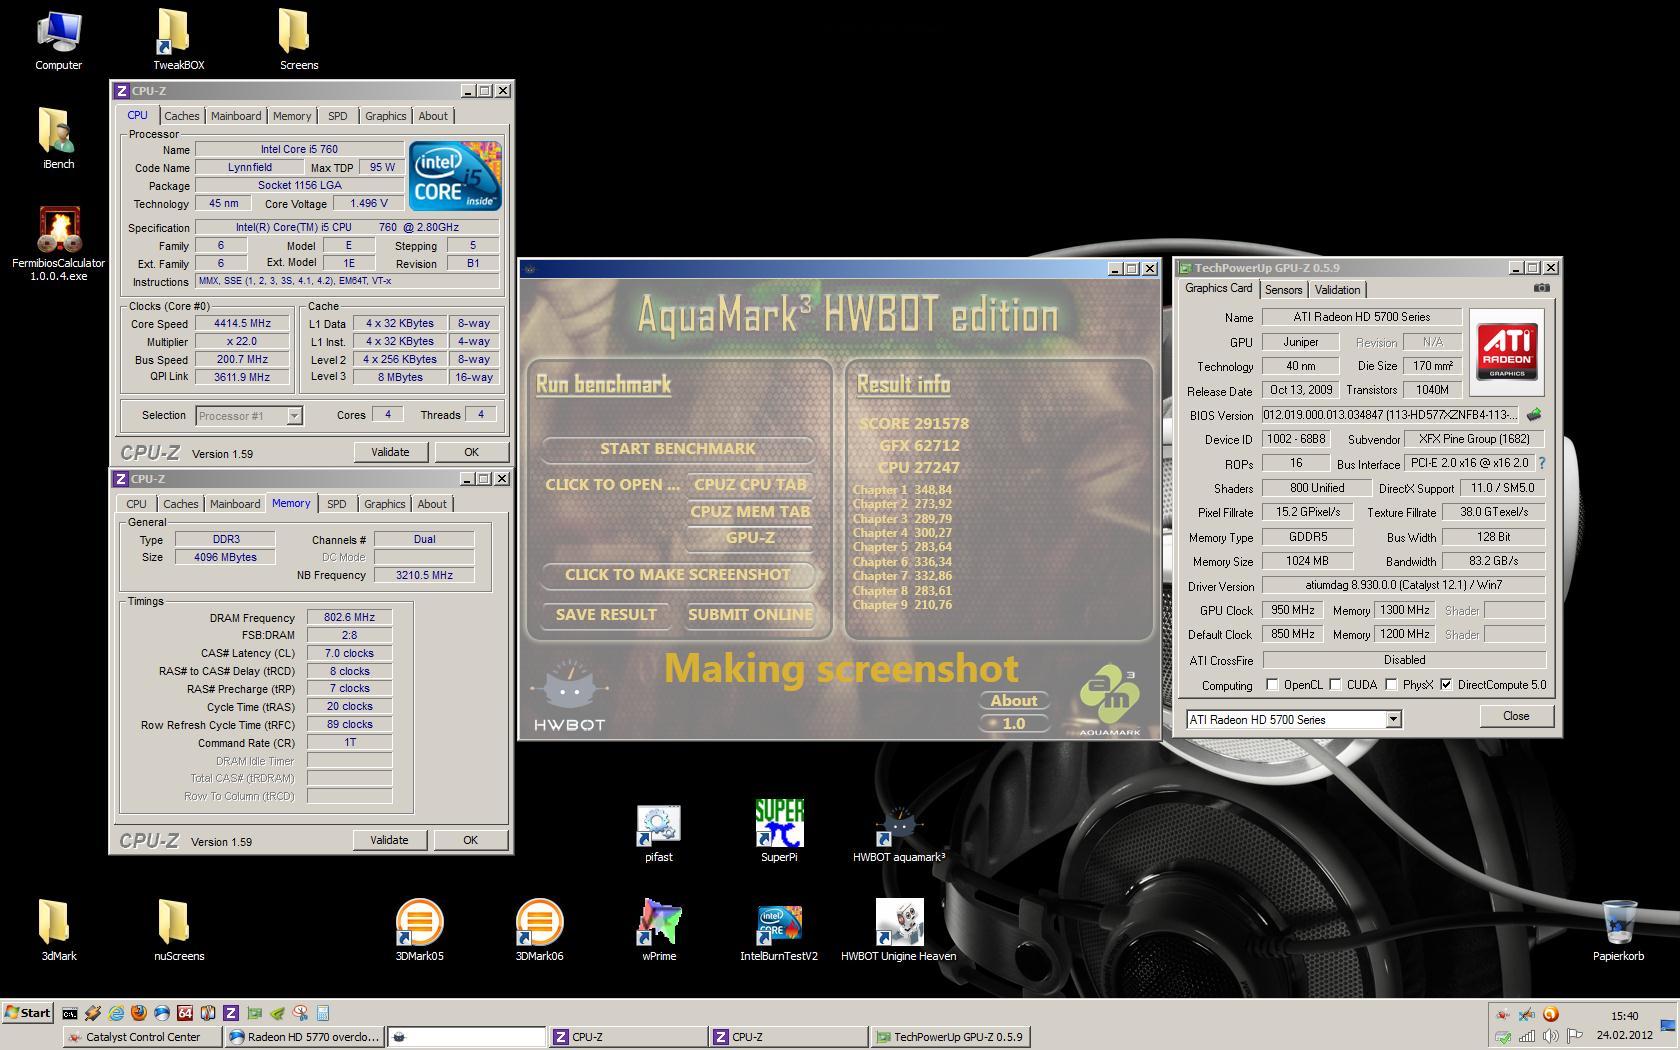The width and height of the screenshot is (1680, 1050).
Task: Enable the OpenCL checkbox in GPU-Z
Action: point(1272,685)
